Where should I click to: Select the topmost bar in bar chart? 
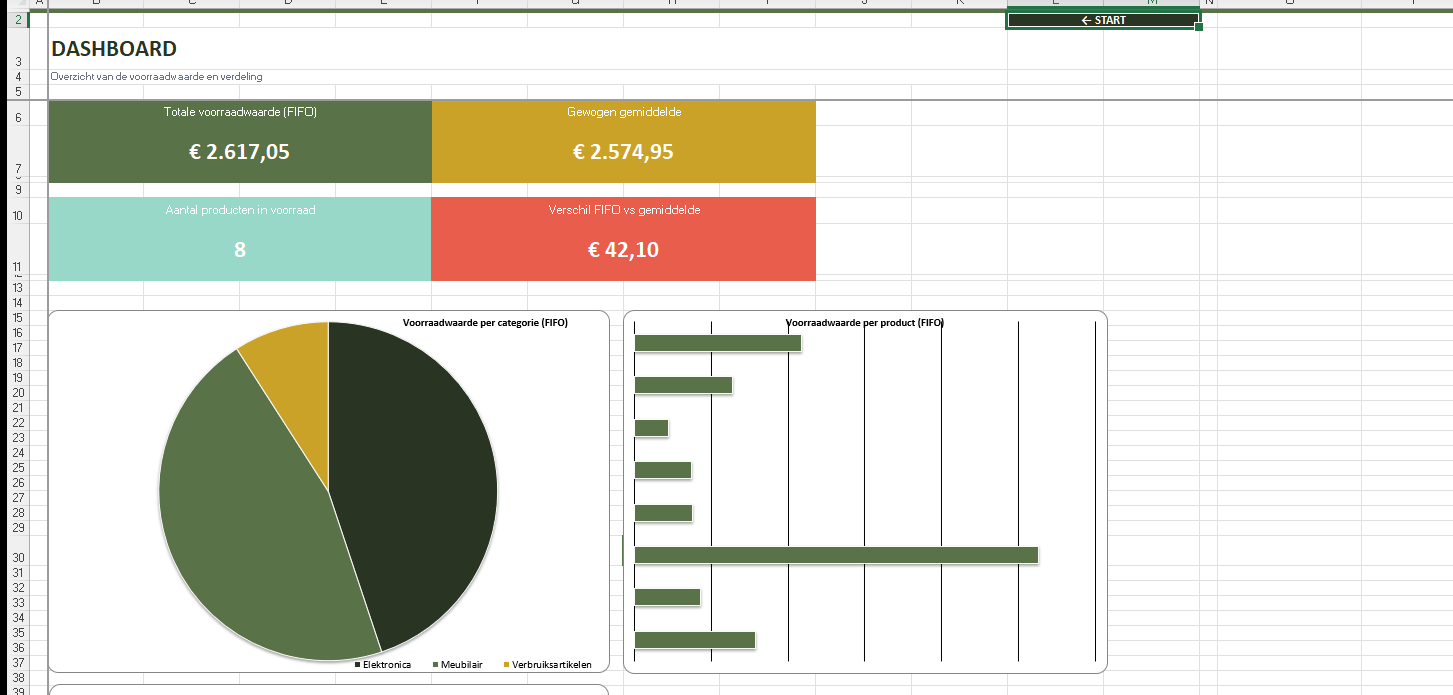[717, 343]
